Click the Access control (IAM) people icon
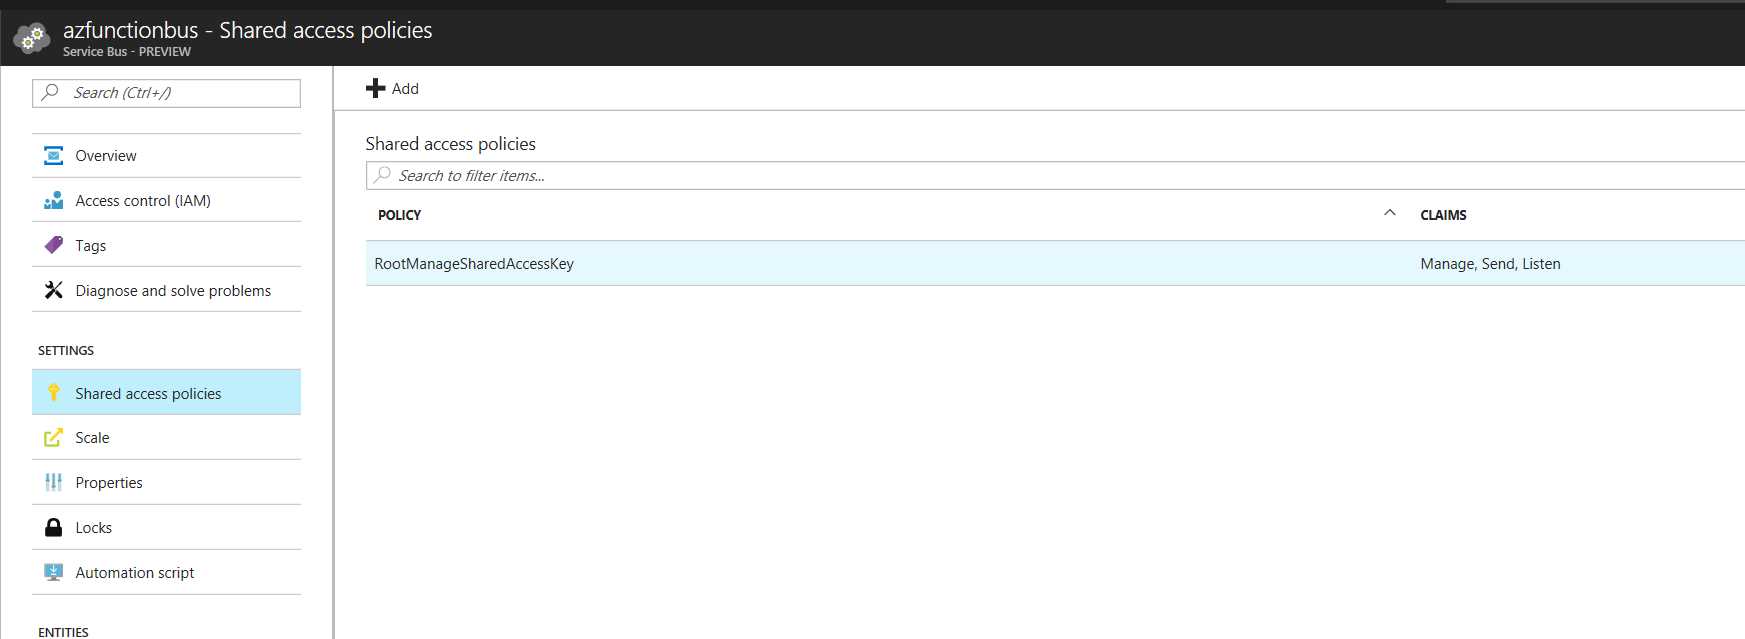The image size is (1745, 639). tap(53, 200)
